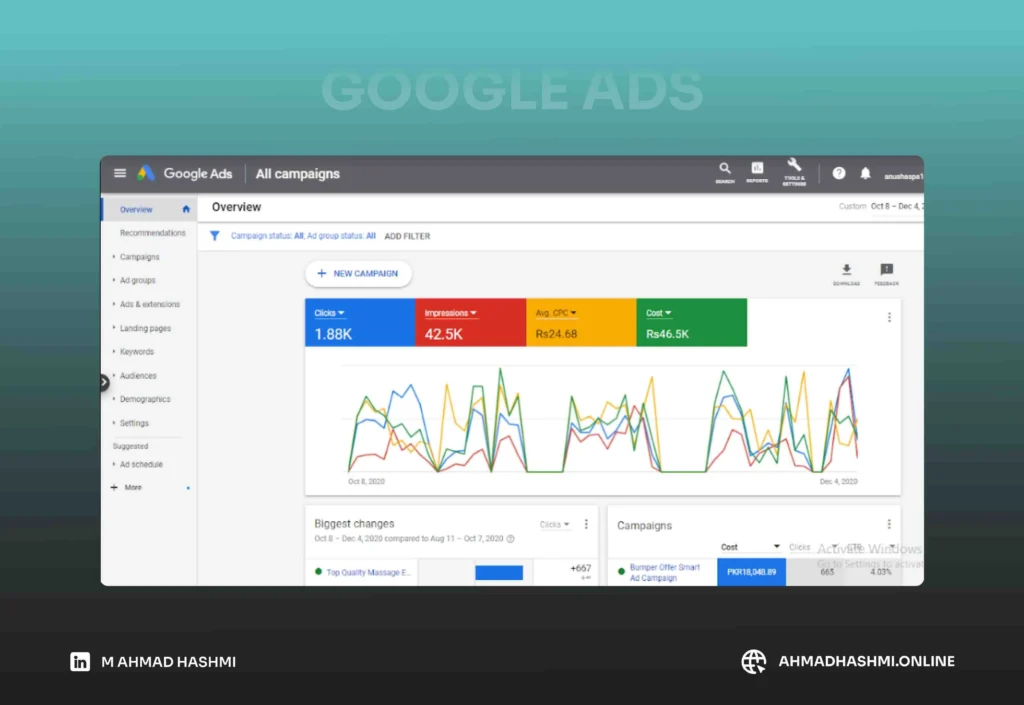Click the Help question mark icon
1024x705 pixels.
pos(839,173)
